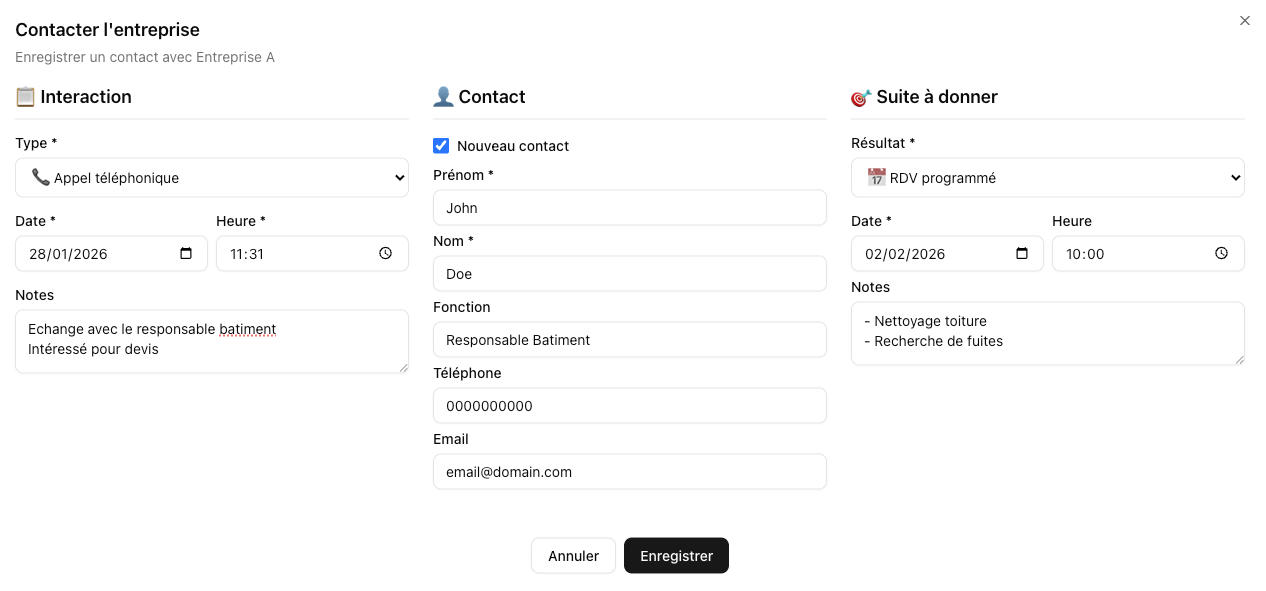
Task: Click resize grip of follow-up Notes textarea
Action: [1240, 360]
